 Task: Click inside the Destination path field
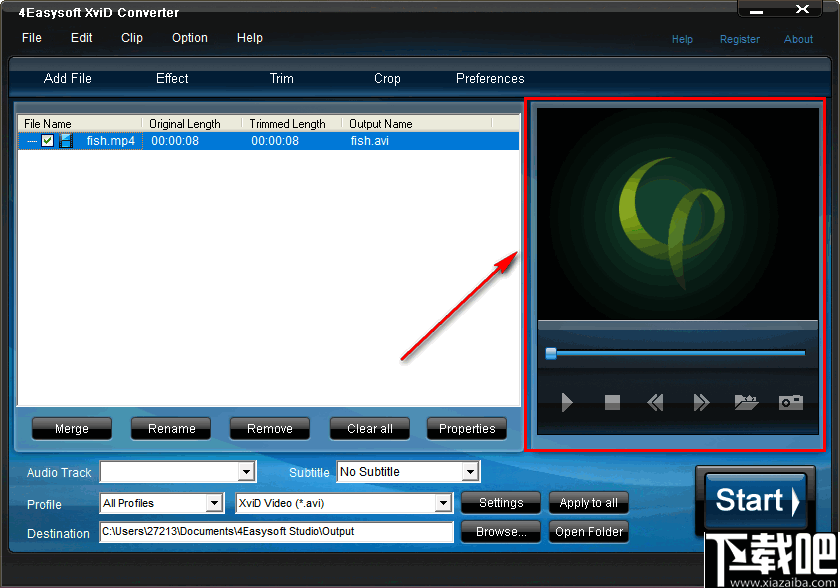click(x=270, y=533)
